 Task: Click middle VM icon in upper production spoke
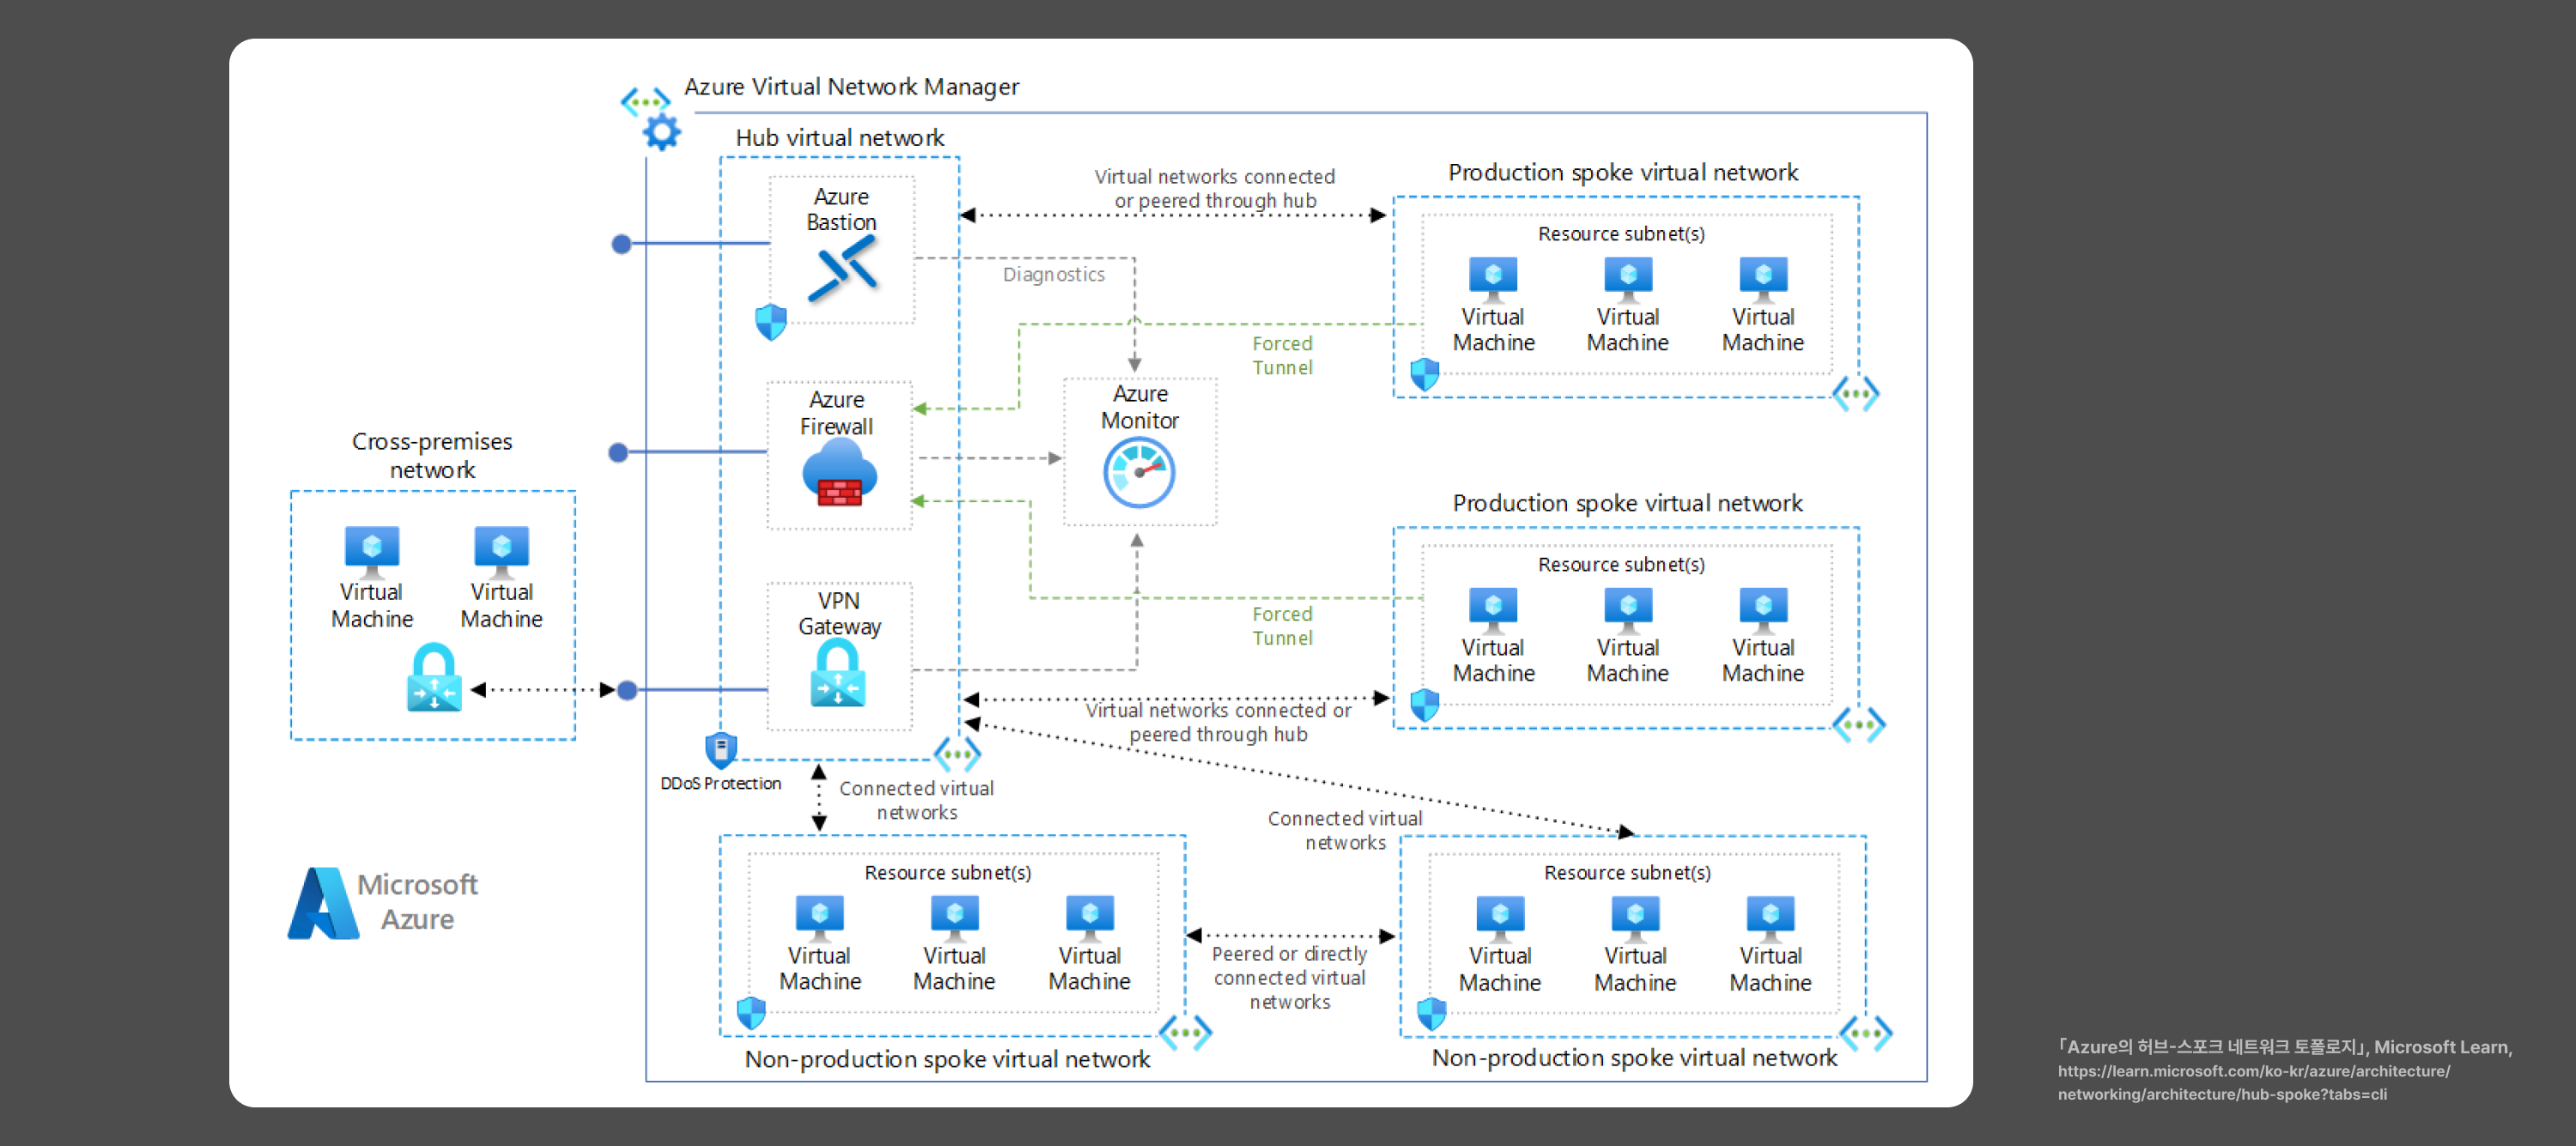coord(1628,280)
